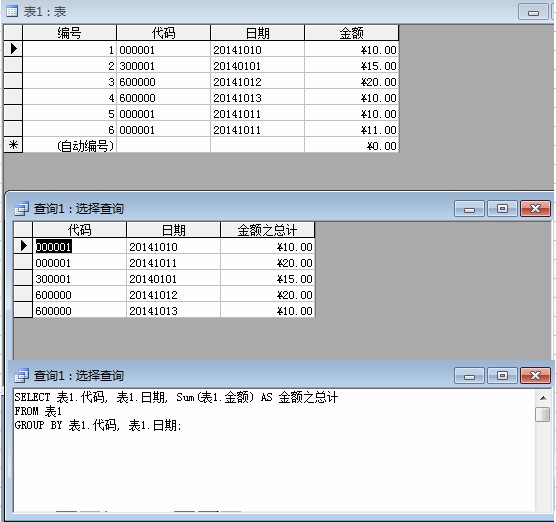The width and height of the screenshot is (556, 522).
Task: Close the 查询1 SQL view window
Action: 535,376
